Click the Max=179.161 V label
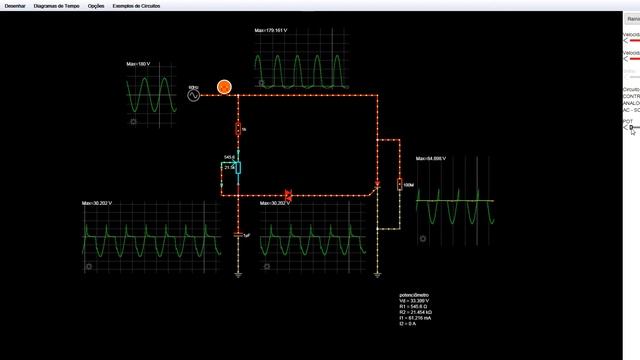Viewport: 640px width, 360px height. point(271,31)
